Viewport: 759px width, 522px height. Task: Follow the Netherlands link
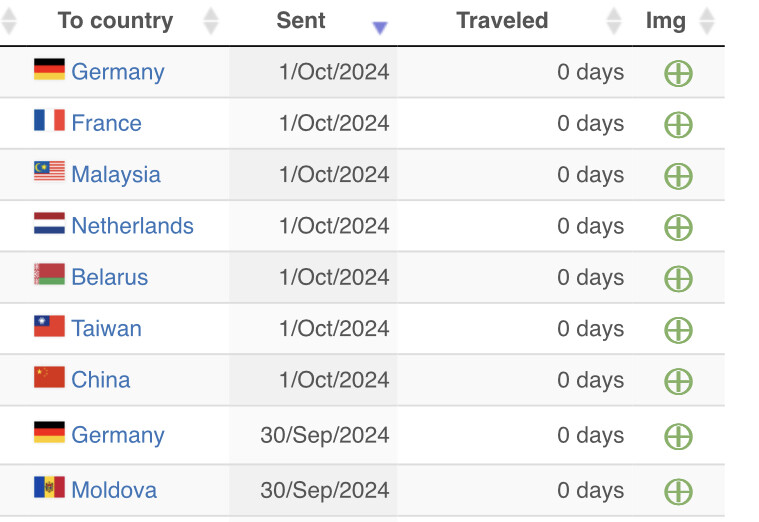(133, 226)
